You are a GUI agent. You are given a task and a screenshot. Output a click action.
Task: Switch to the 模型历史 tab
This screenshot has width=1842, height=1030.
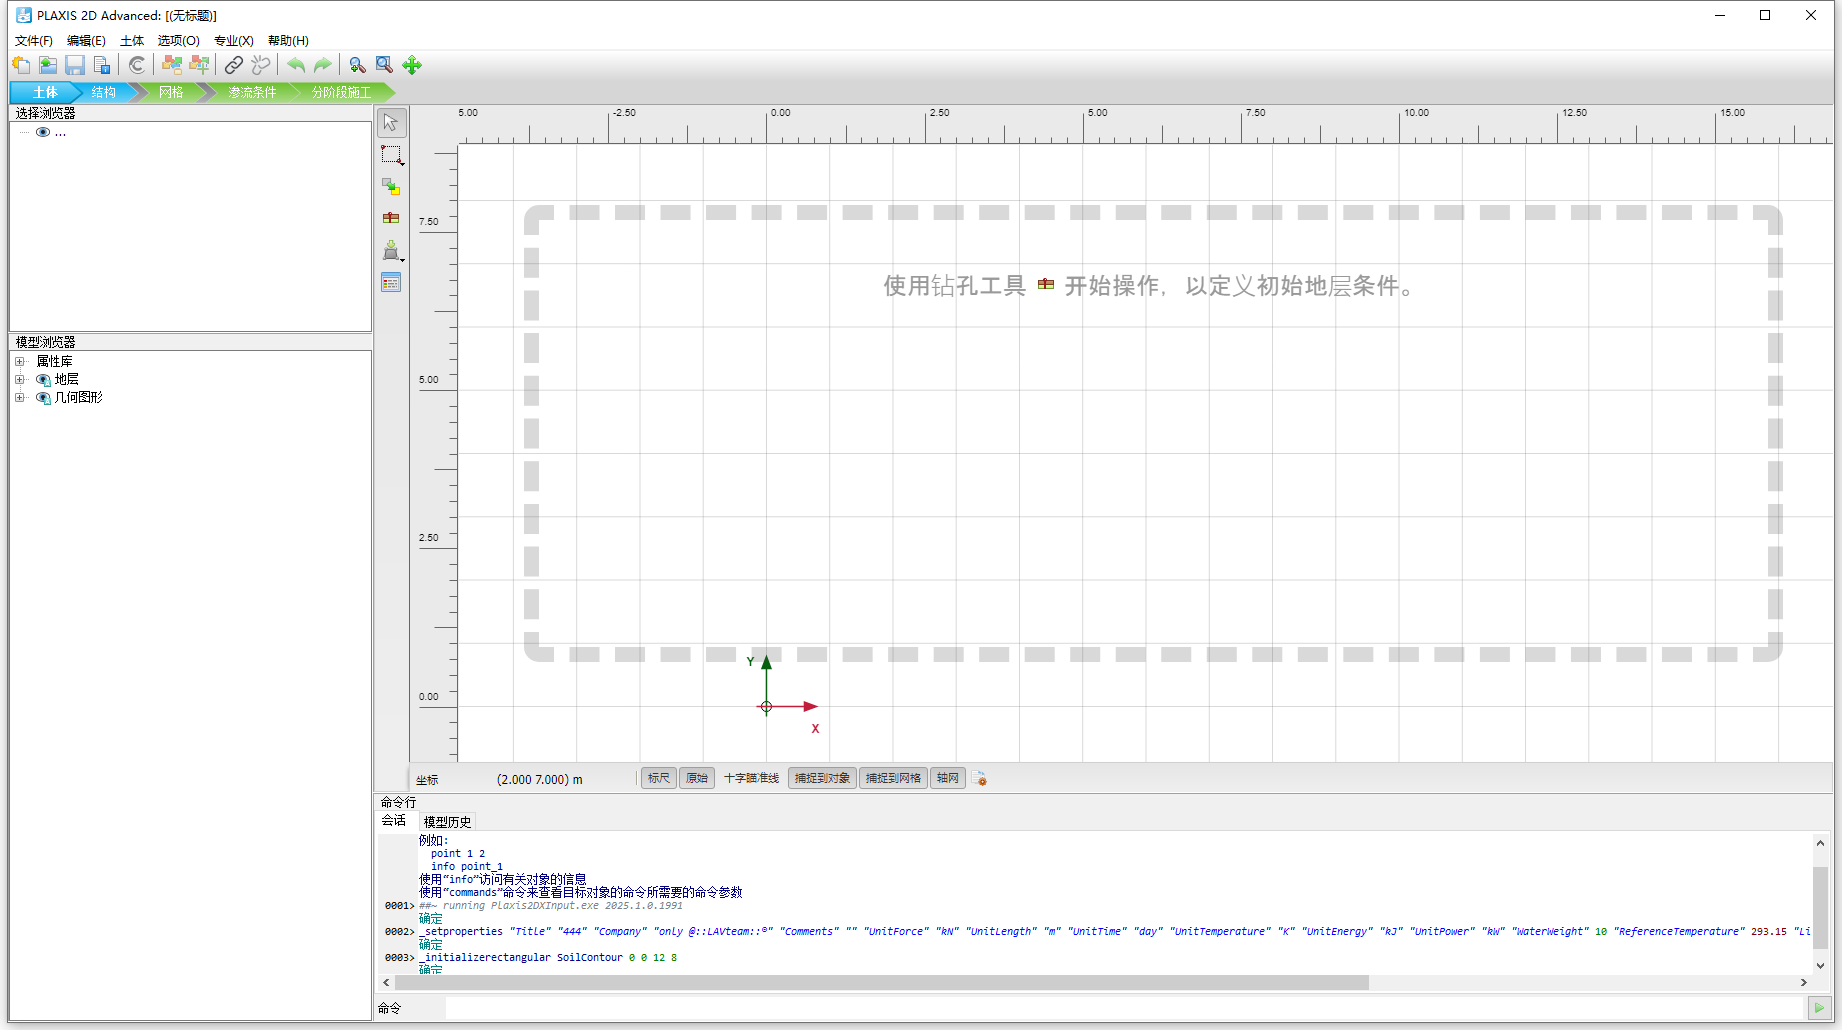pos(447,822)
